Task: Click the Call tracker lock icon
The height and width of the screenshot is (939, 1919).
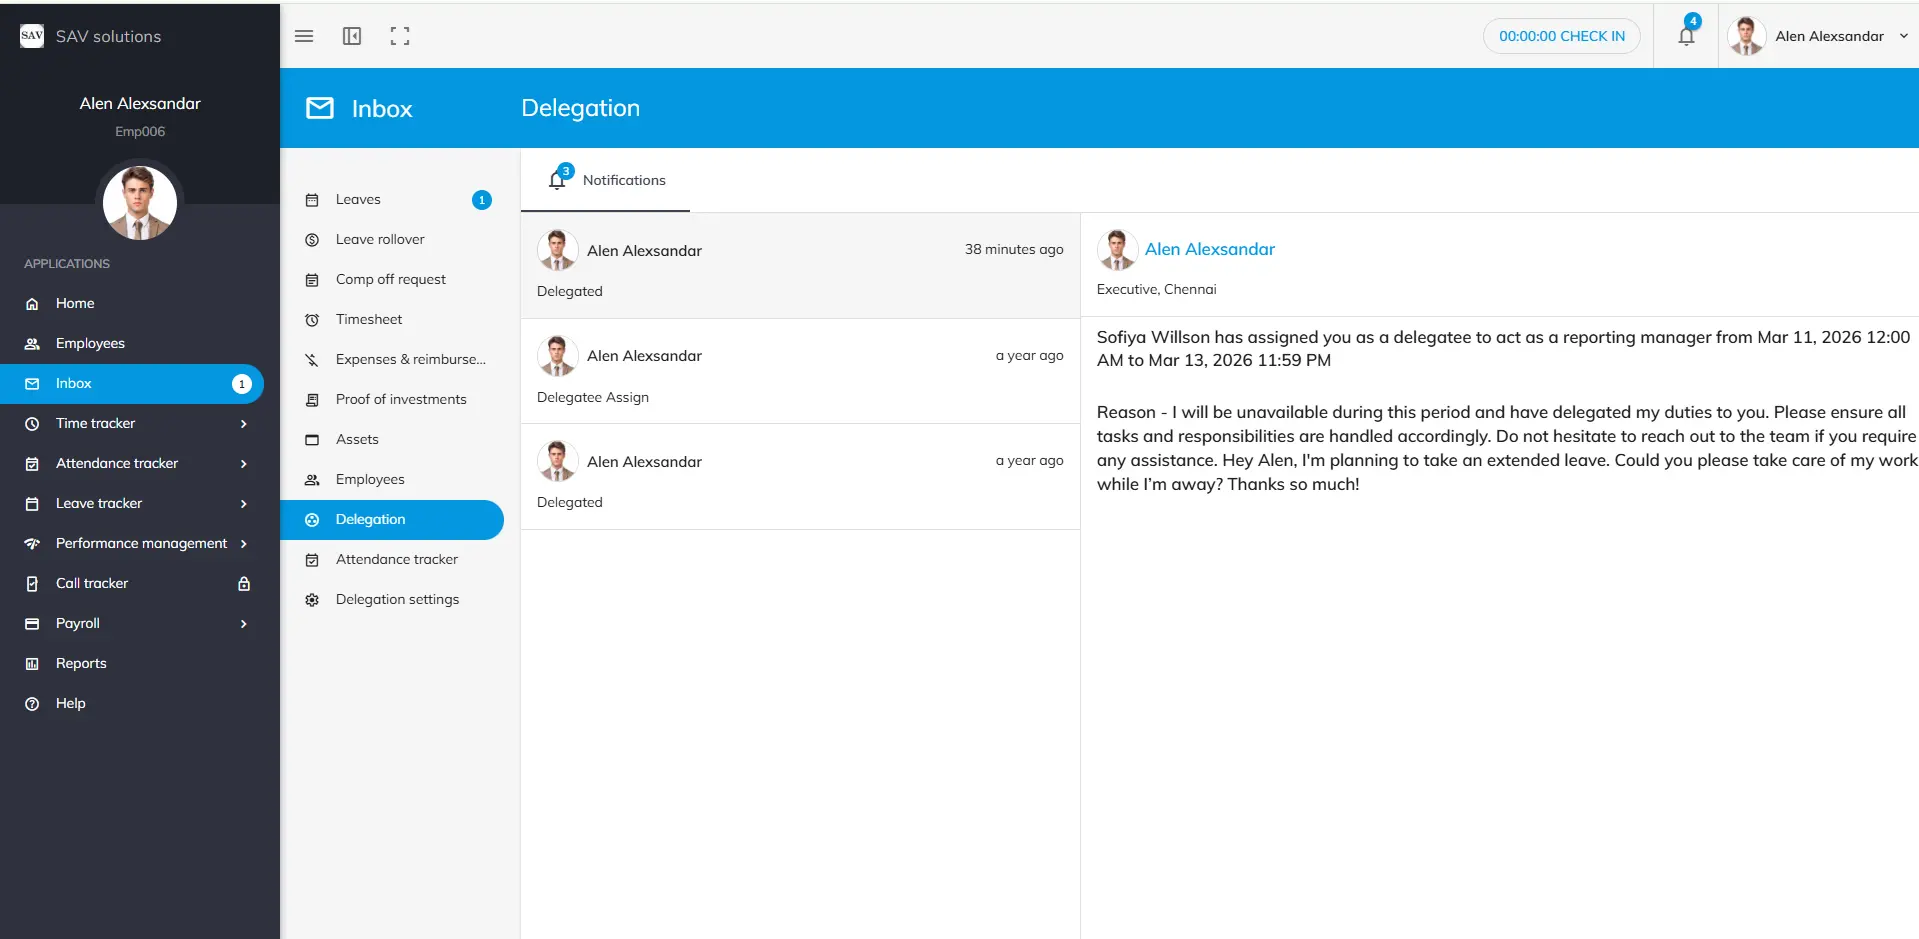Action: [244, 584]
